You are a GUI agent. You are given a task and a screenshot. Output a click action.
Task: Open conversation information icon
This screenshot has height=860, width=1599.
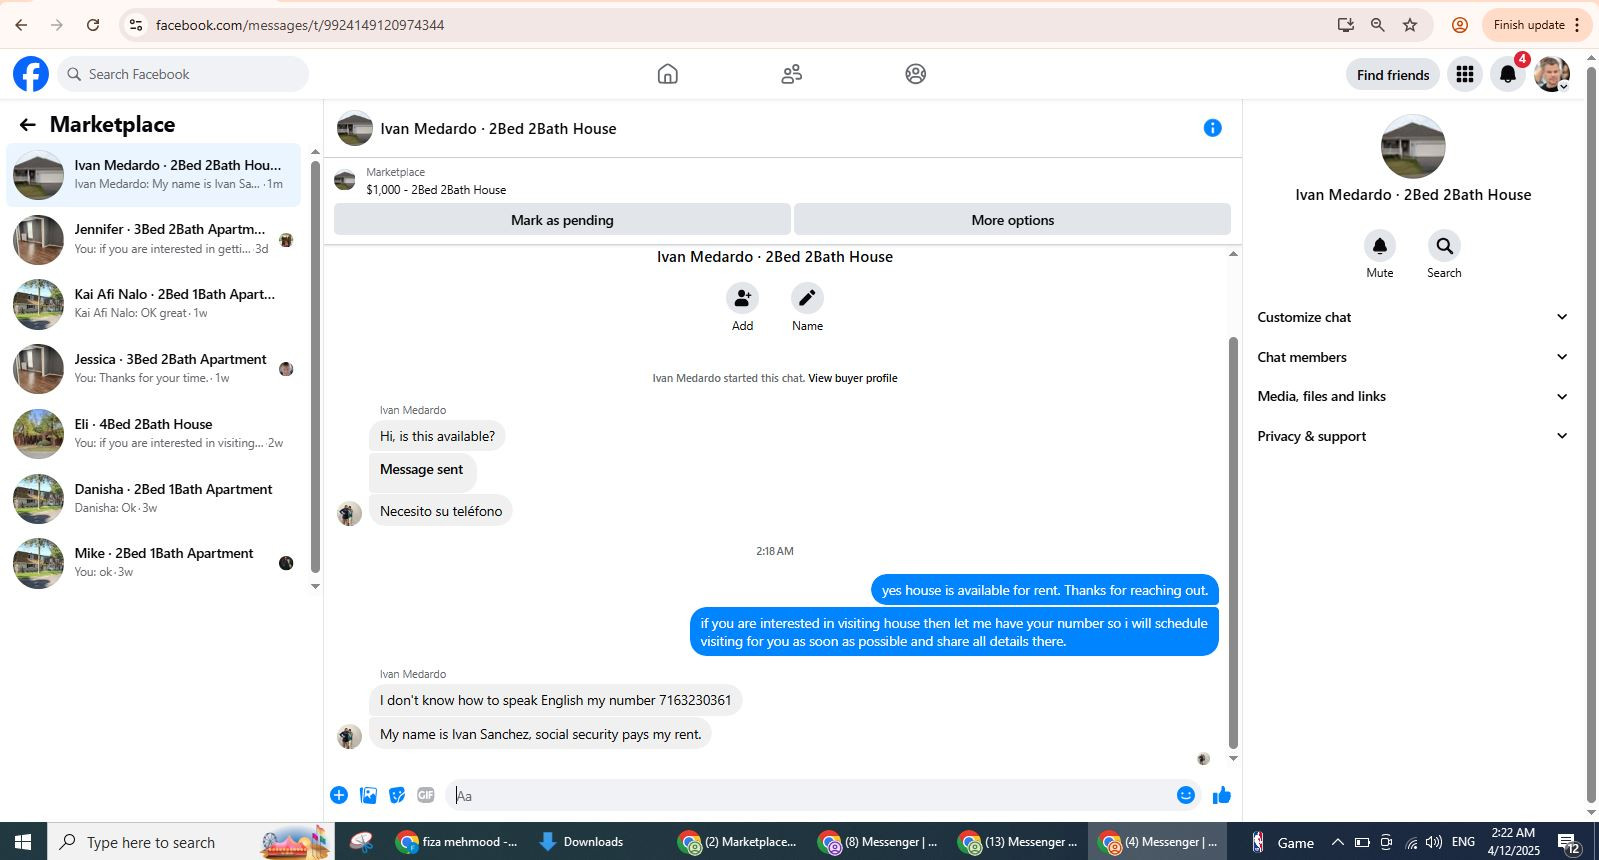point(1213,128)
